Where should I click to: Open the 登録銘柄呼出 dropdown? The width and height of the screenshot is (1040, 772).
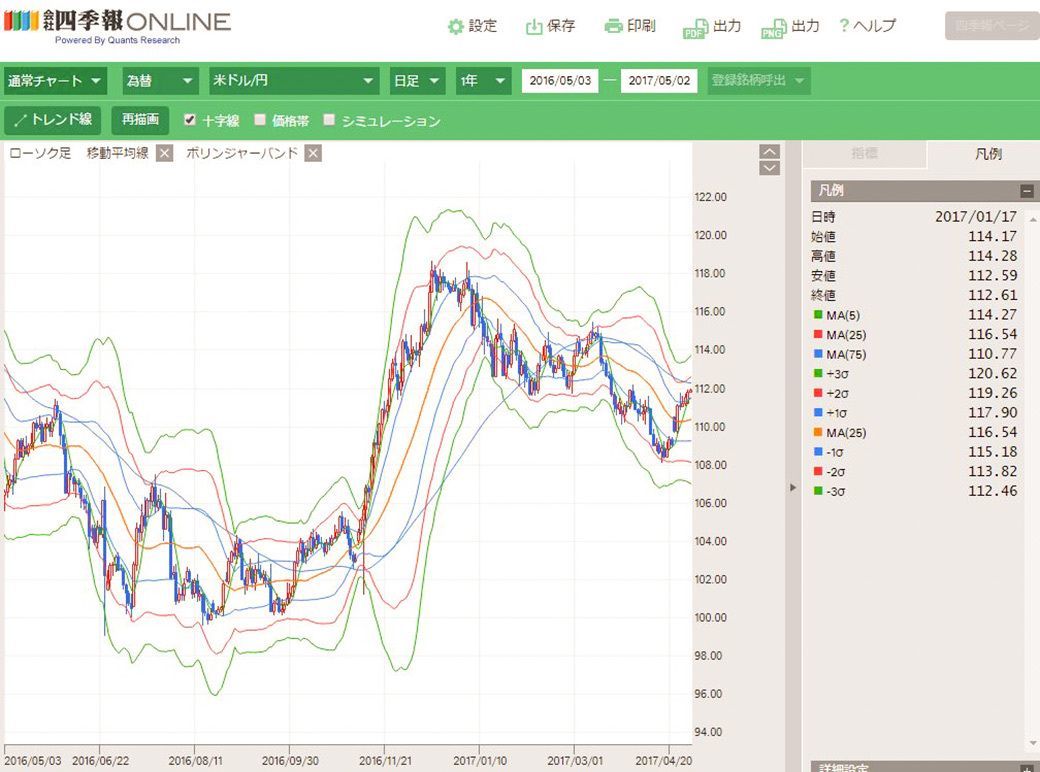pyautogui.click(x=759, y=81)
